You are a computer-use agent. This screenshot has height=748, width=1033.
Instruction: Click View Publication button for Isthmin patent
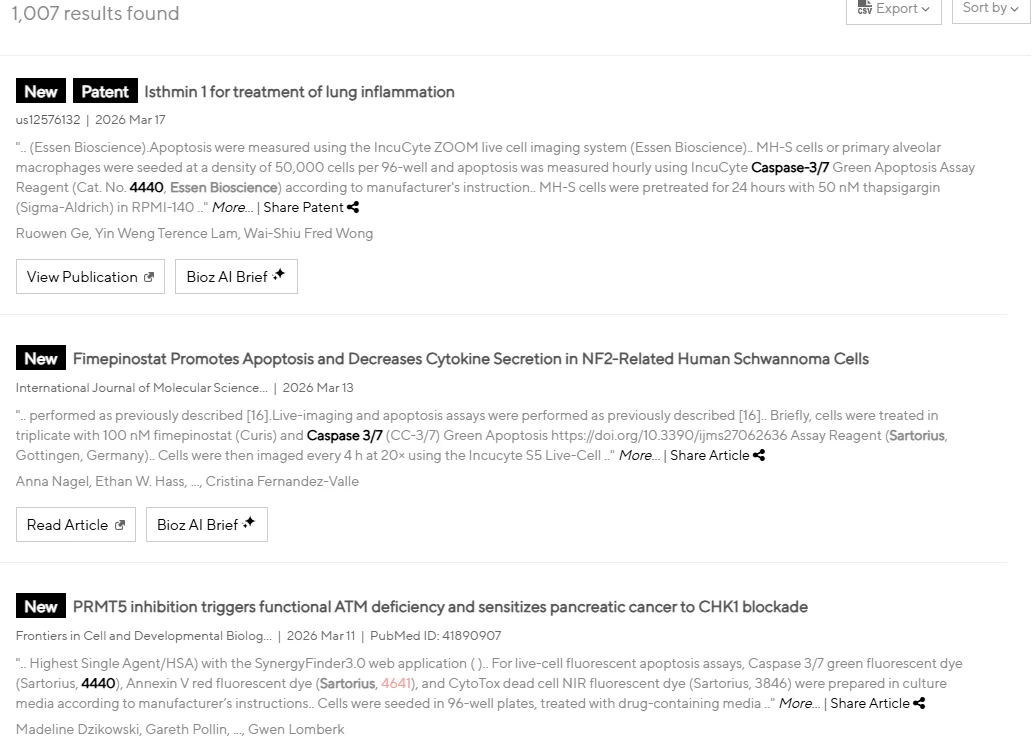click(90, 277)
